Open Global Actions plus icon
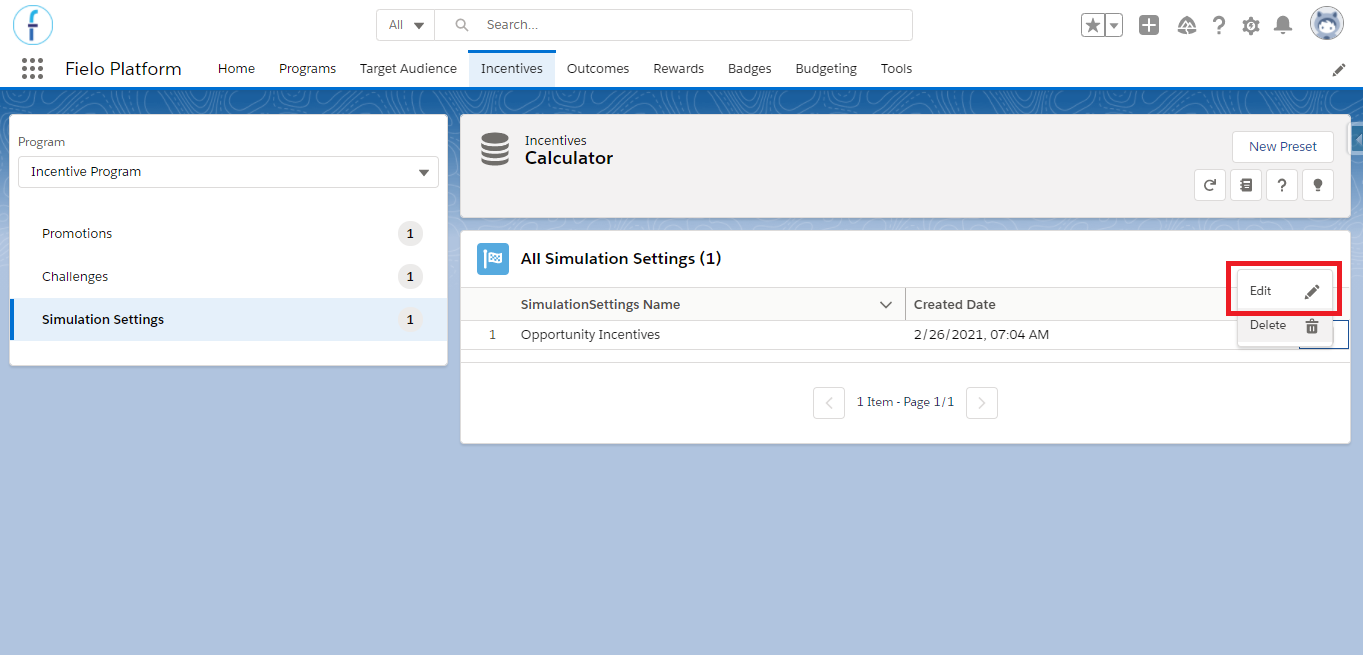The width and height of the screenshot is (1363, 655). tap(1149, 25)
